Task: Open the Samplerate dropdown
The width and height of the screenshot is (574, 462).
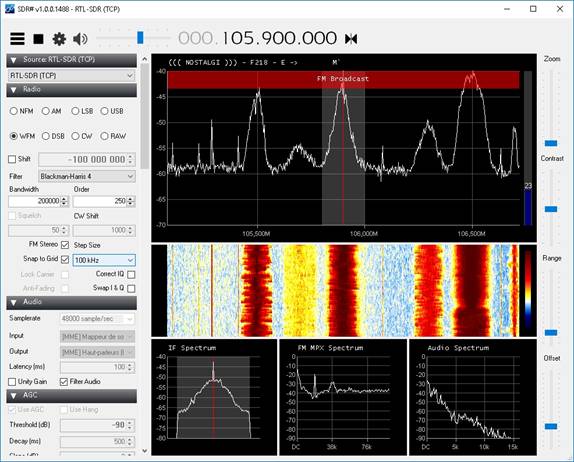Action: coord(97,319)
